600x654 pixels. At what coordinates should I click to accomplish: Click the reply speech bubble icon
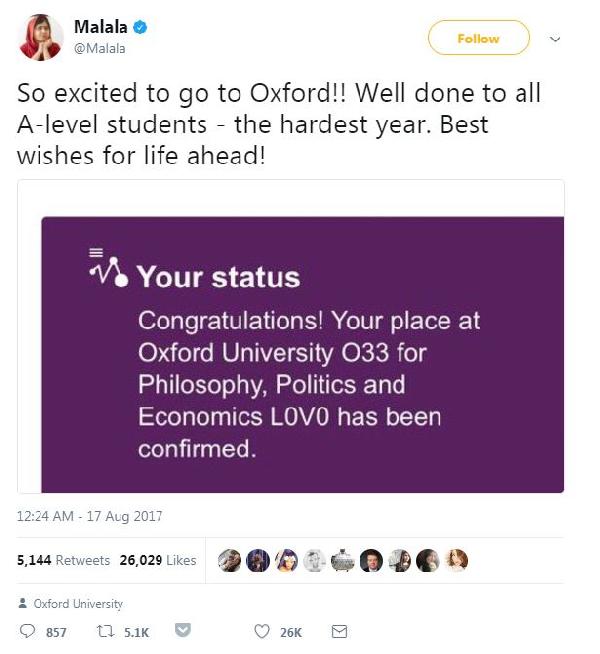click(x=28, y=631)
